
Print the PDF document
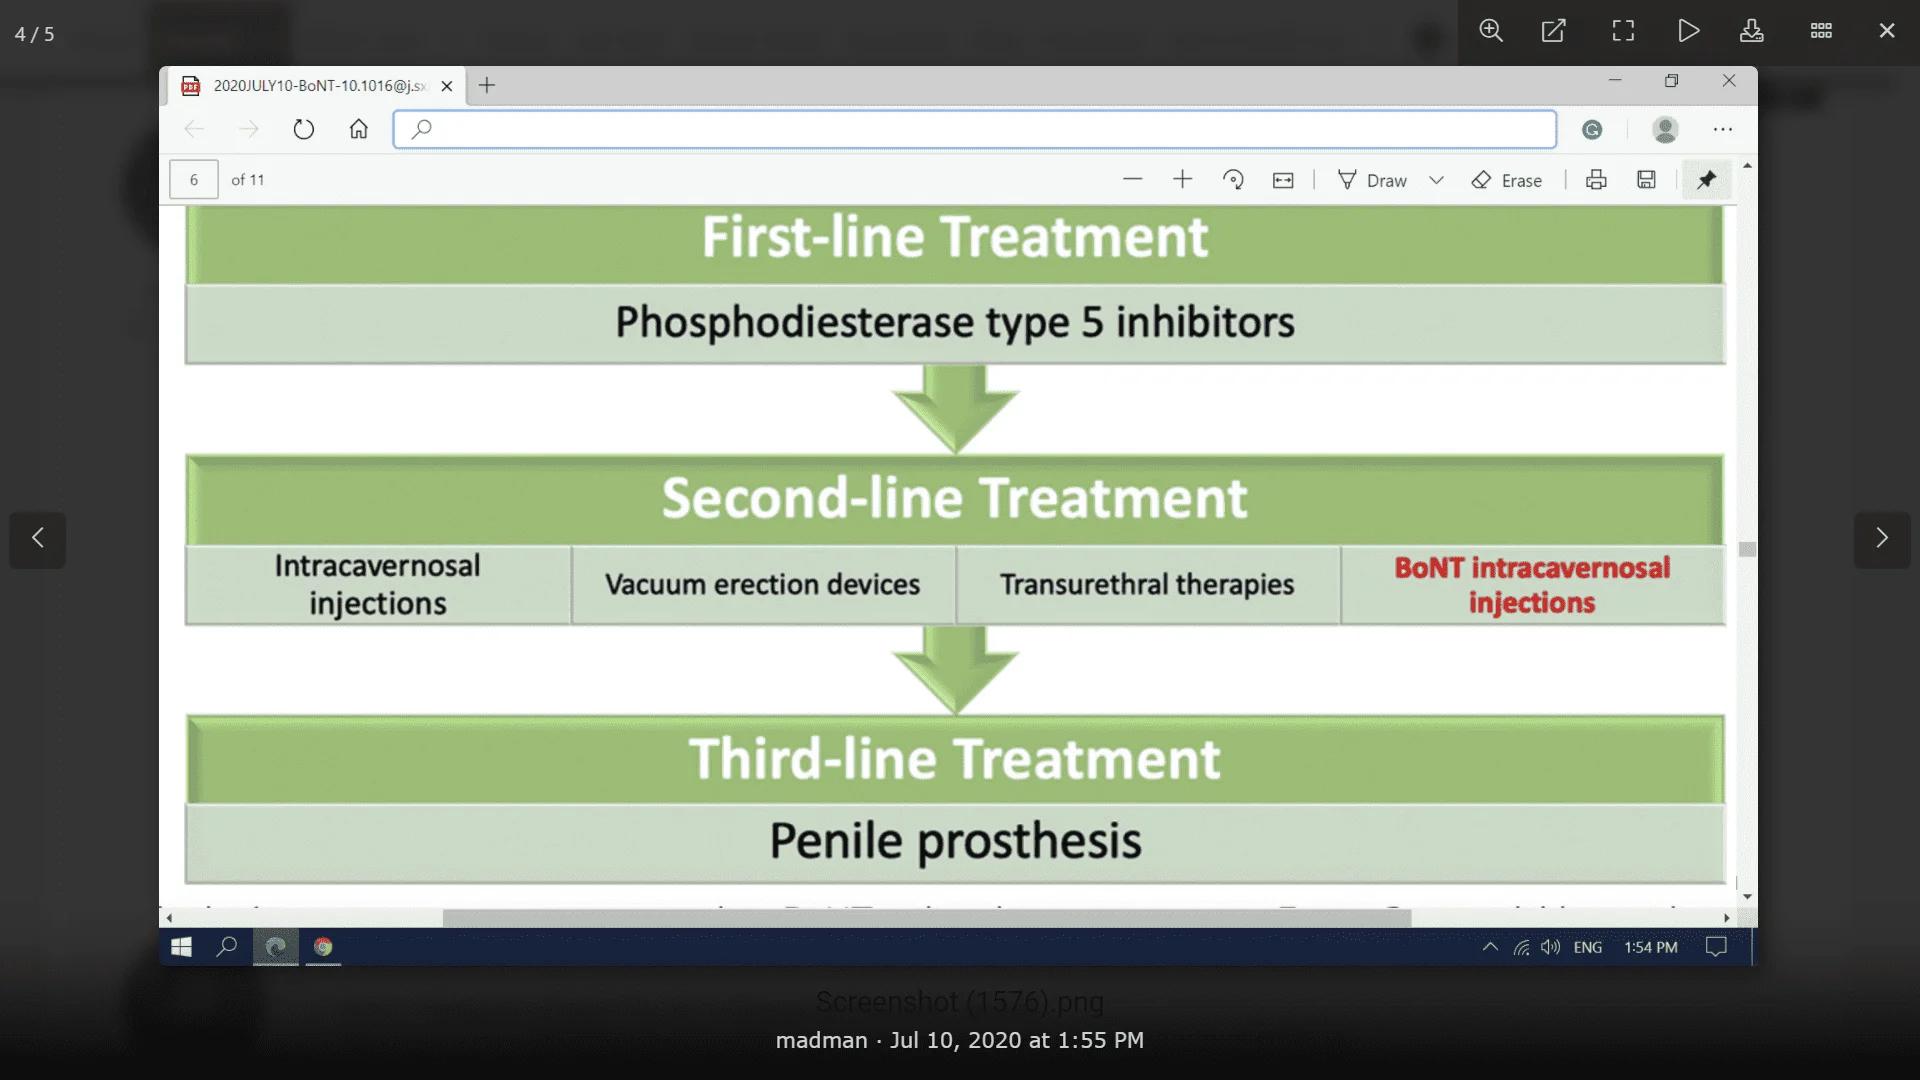[x=1596, y=179]
